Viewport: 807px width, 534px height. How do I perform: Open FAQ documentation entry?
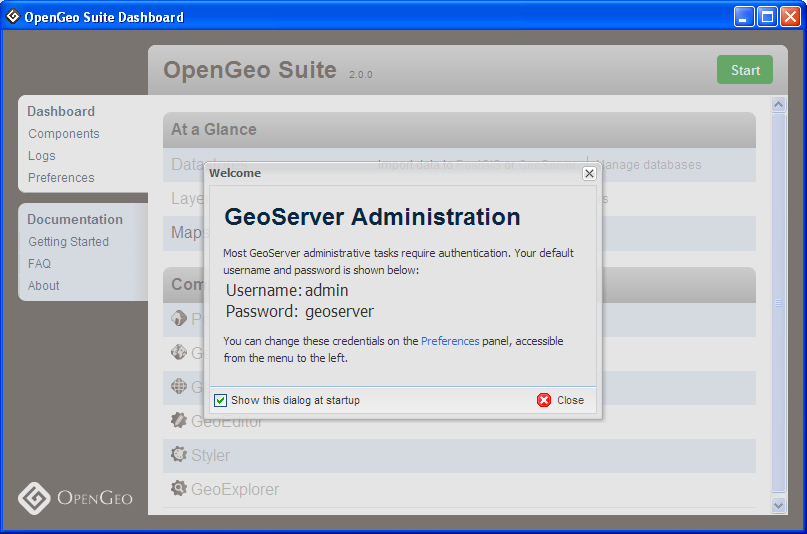tap(40, 264)
